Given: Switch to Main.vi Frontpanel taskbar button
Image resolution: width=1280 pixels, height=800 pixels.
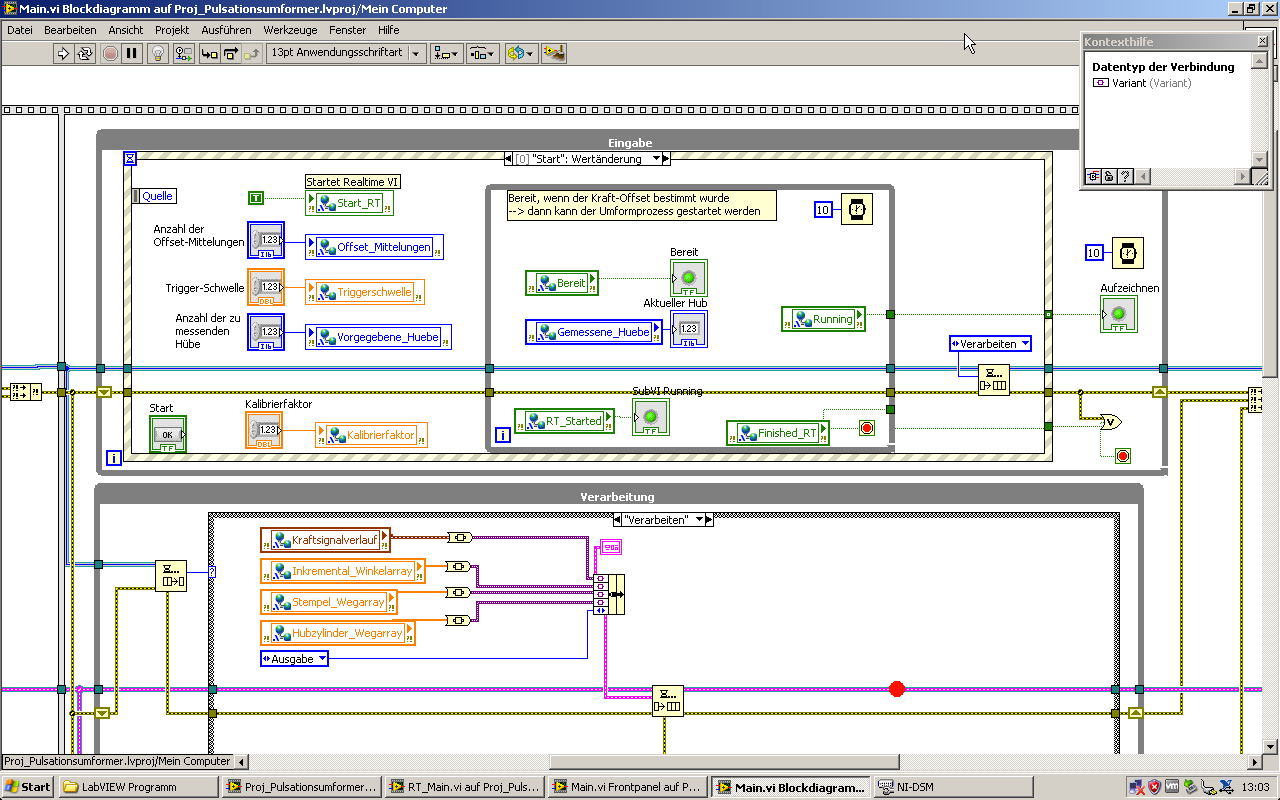Looking at the screenshot, I should pyautogui.click(x=628, y=787).
